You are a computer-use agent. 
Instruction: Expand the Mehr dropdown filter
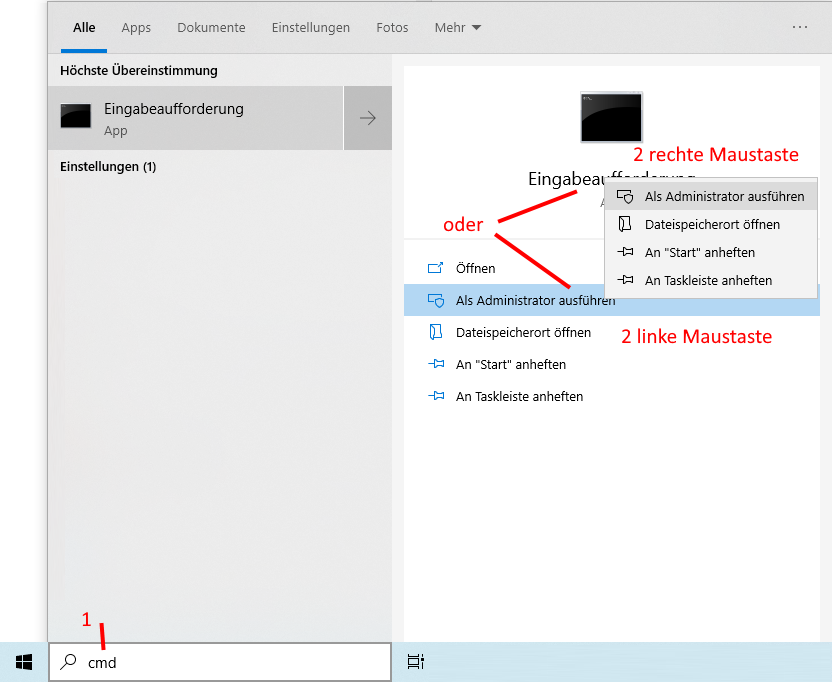457,28
